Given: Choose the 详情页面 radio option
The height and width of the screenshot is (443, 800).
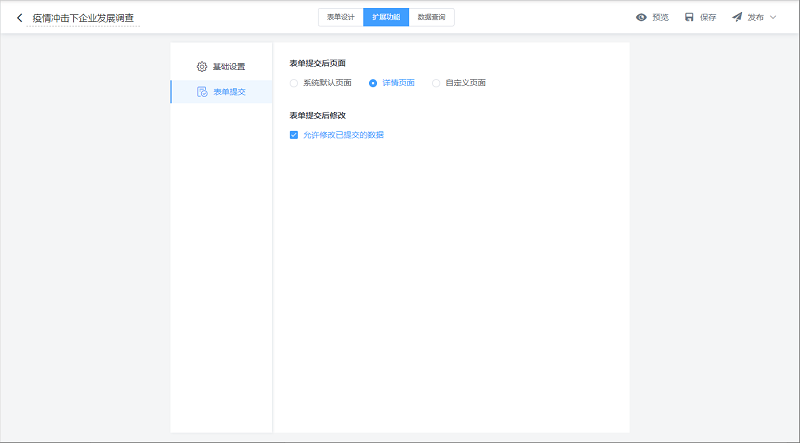Looking at the screenshot, I should 373,83.
